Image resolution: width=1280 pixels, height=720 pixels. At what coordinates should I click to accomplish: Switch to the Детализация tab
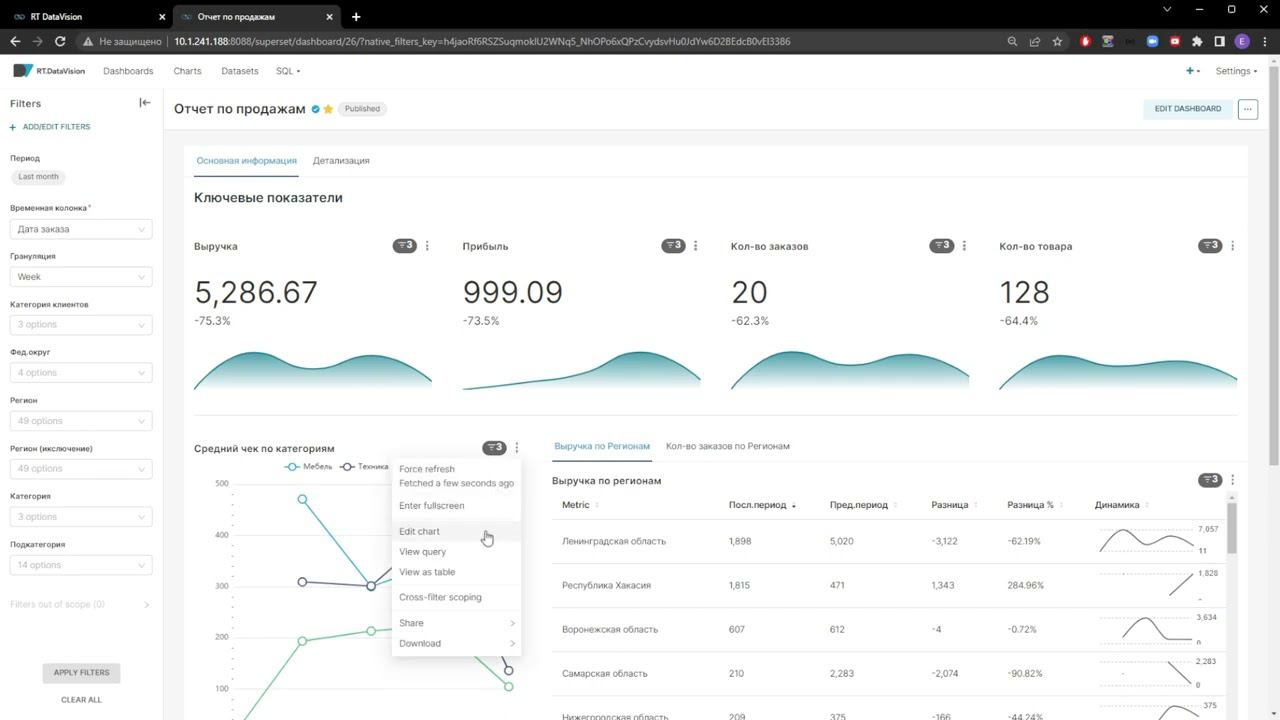pyautogui.click(x=341, y=160)
